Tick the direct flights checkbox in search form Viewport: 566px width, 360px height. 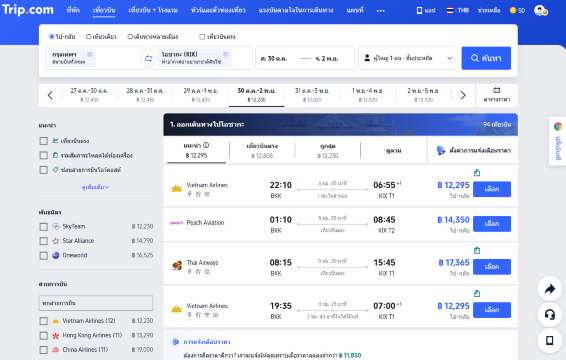click(202, 36)
